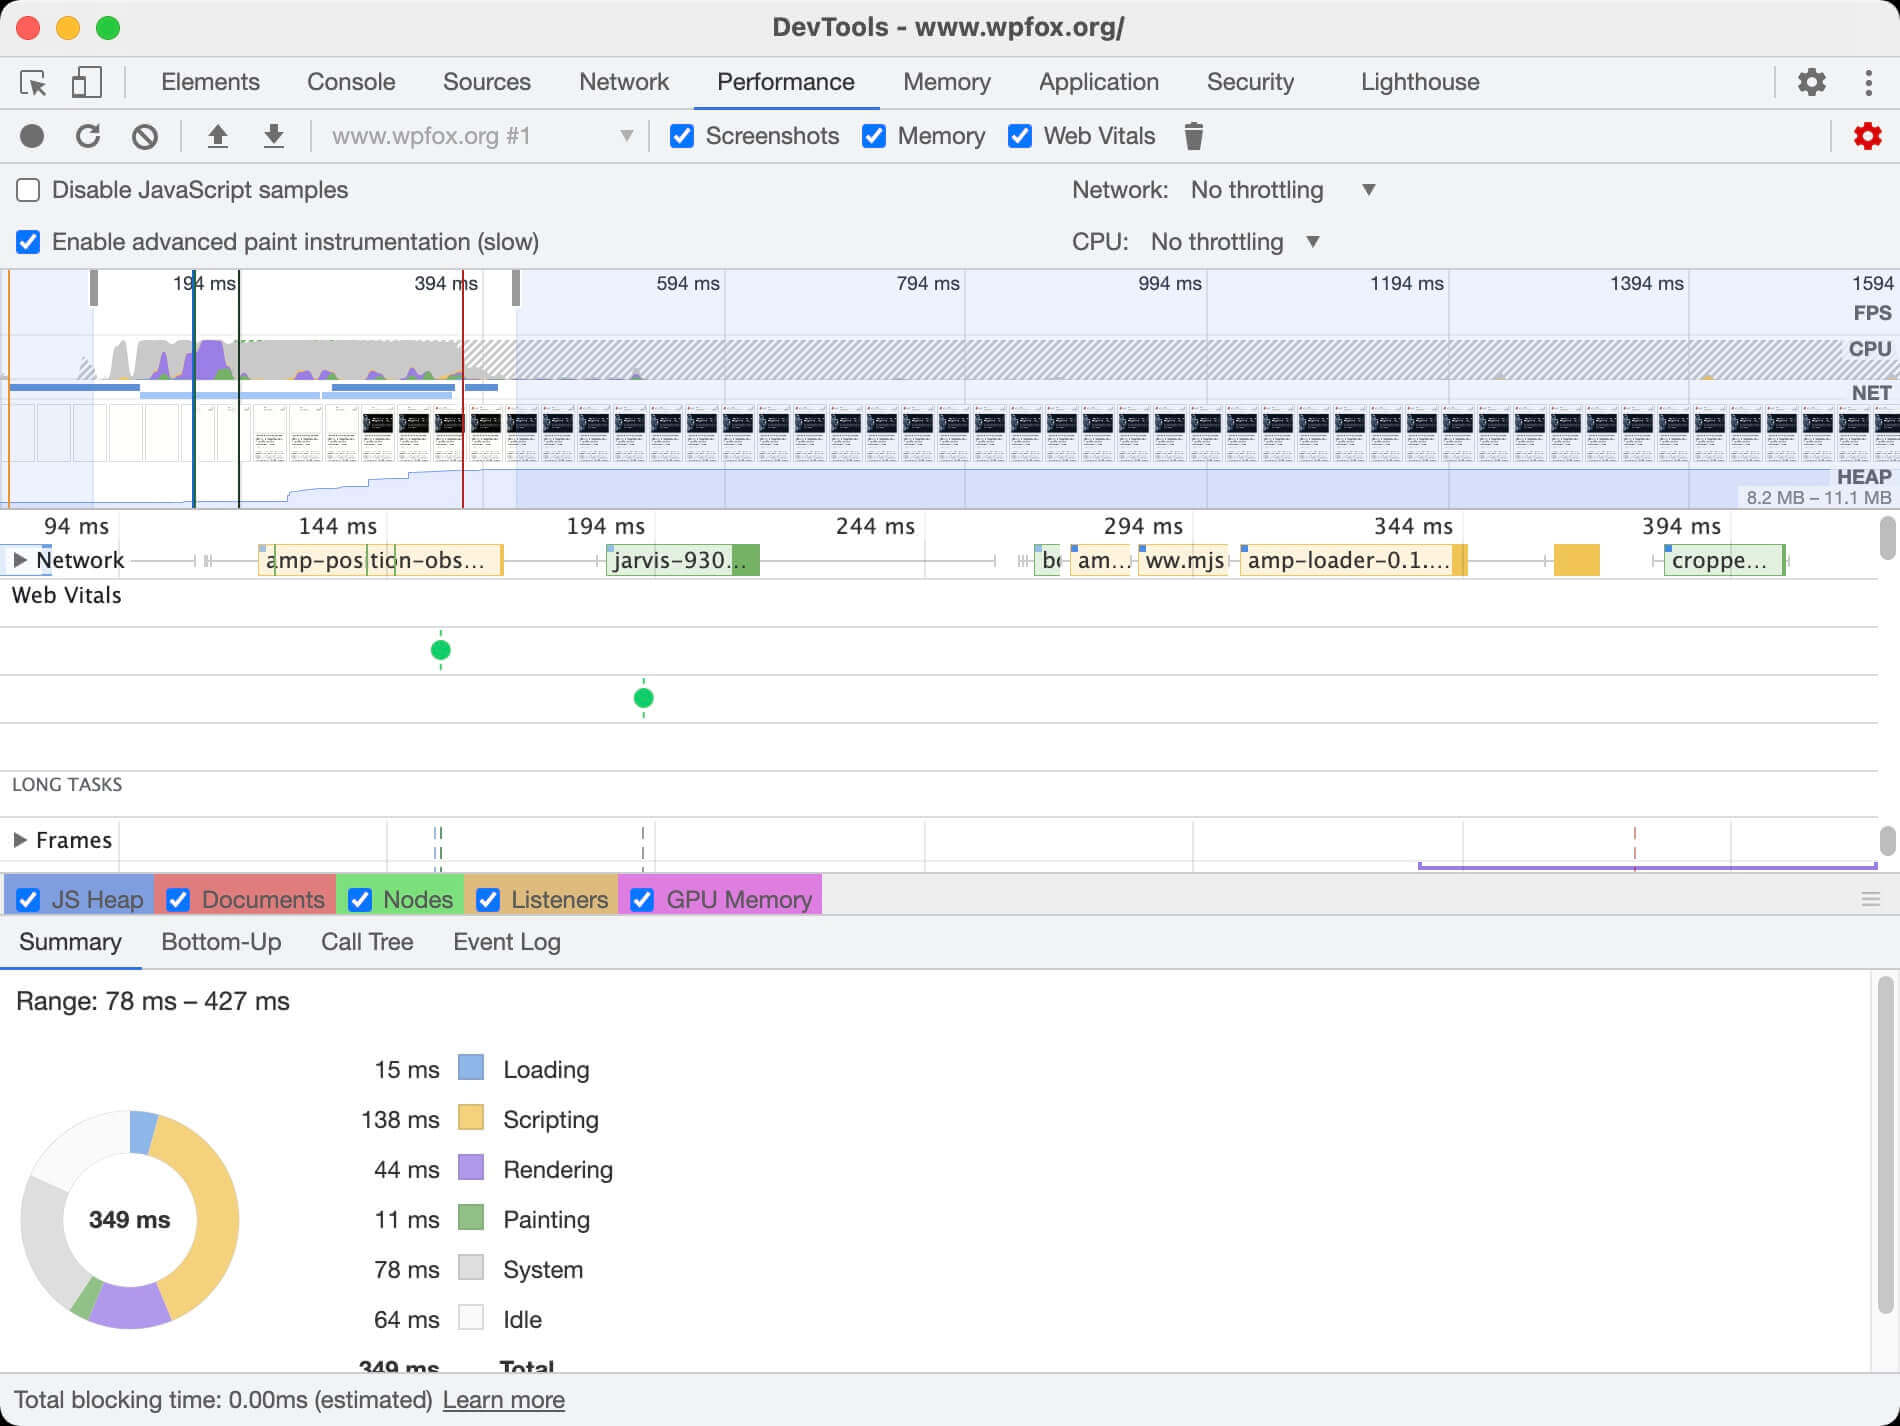Open the three-dot DevTools menu
The width and height of the screenshot is (1900, 1426).
[1868, 83]
